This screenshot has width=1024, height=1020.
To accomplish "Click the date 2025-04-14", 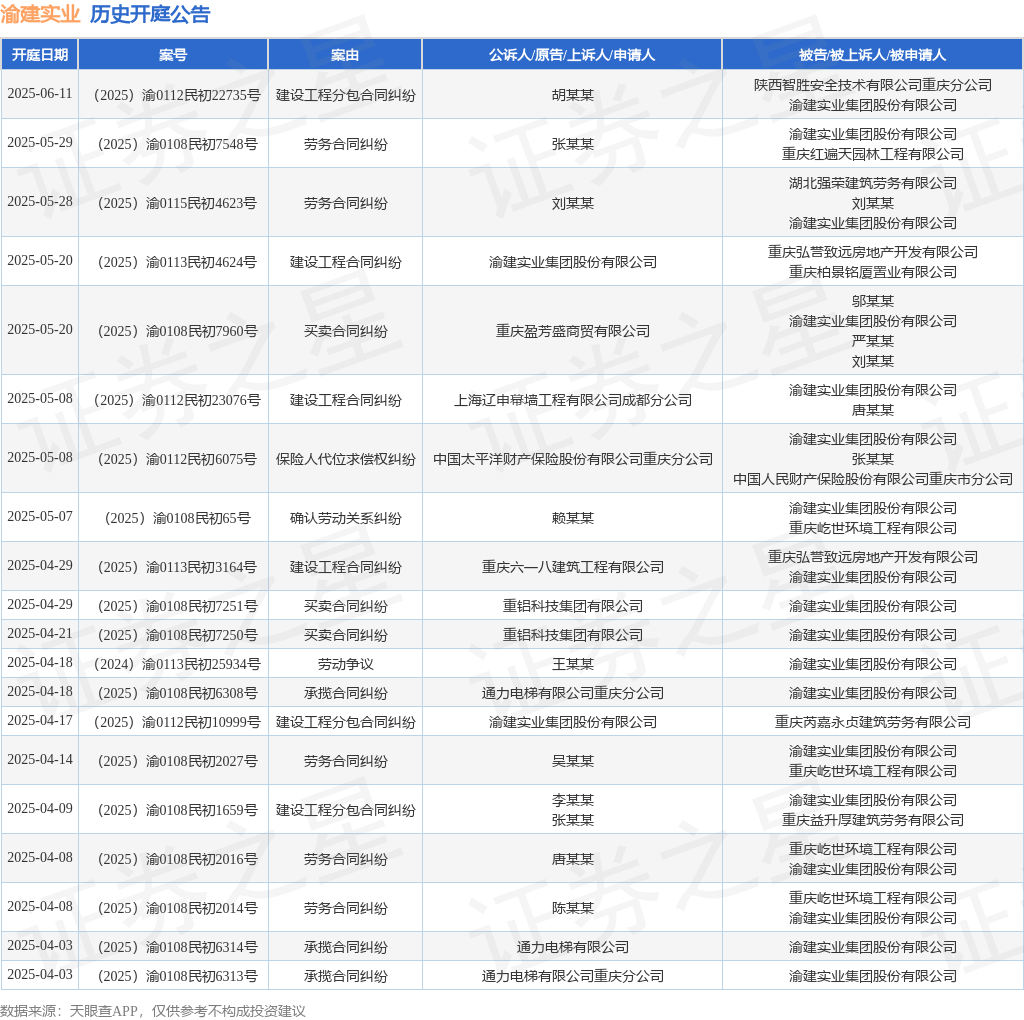I will point(40,759).
